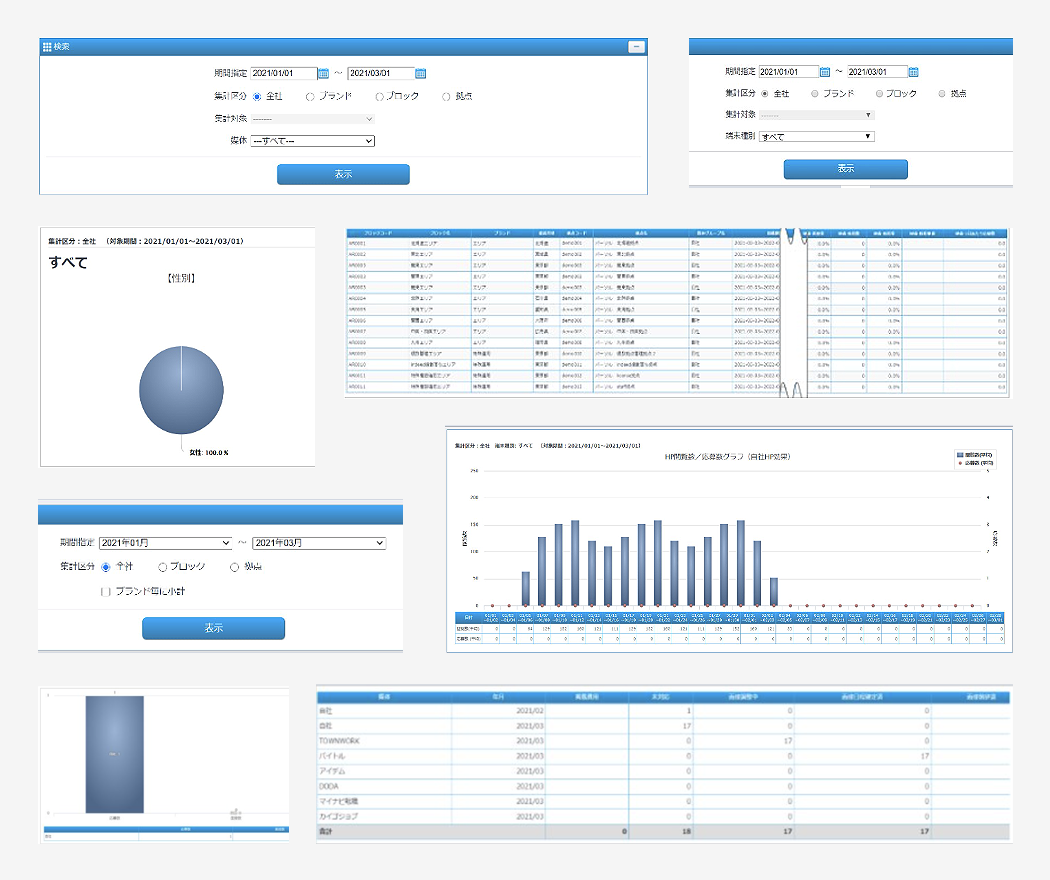
Task: Open the 2021年03月 end month dropdown
Action: [x=318, y=543]
